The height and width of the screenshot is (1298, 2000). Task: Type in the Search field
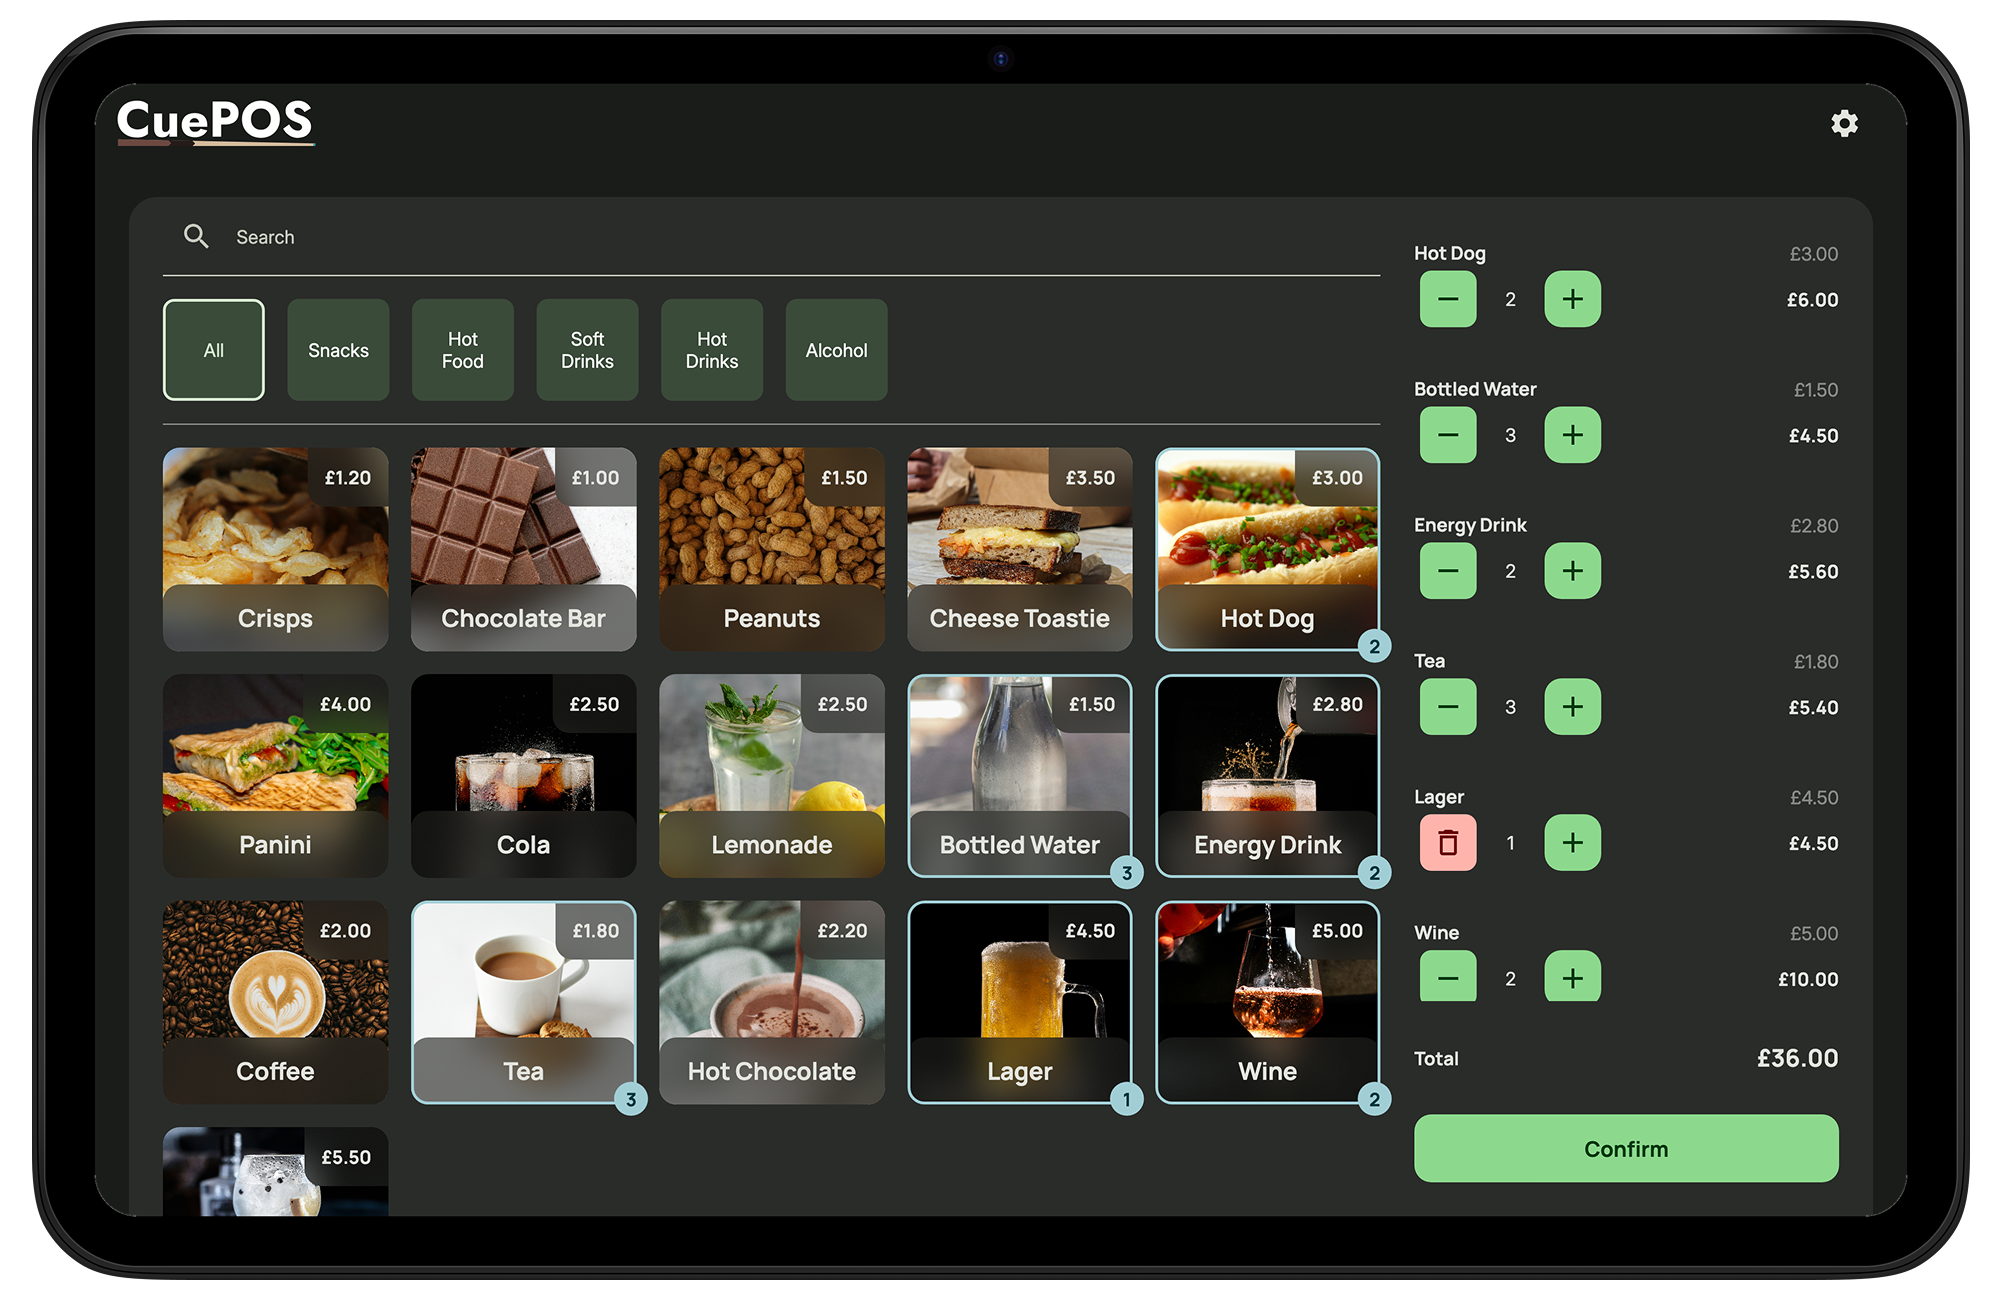[x=700, y=237]
